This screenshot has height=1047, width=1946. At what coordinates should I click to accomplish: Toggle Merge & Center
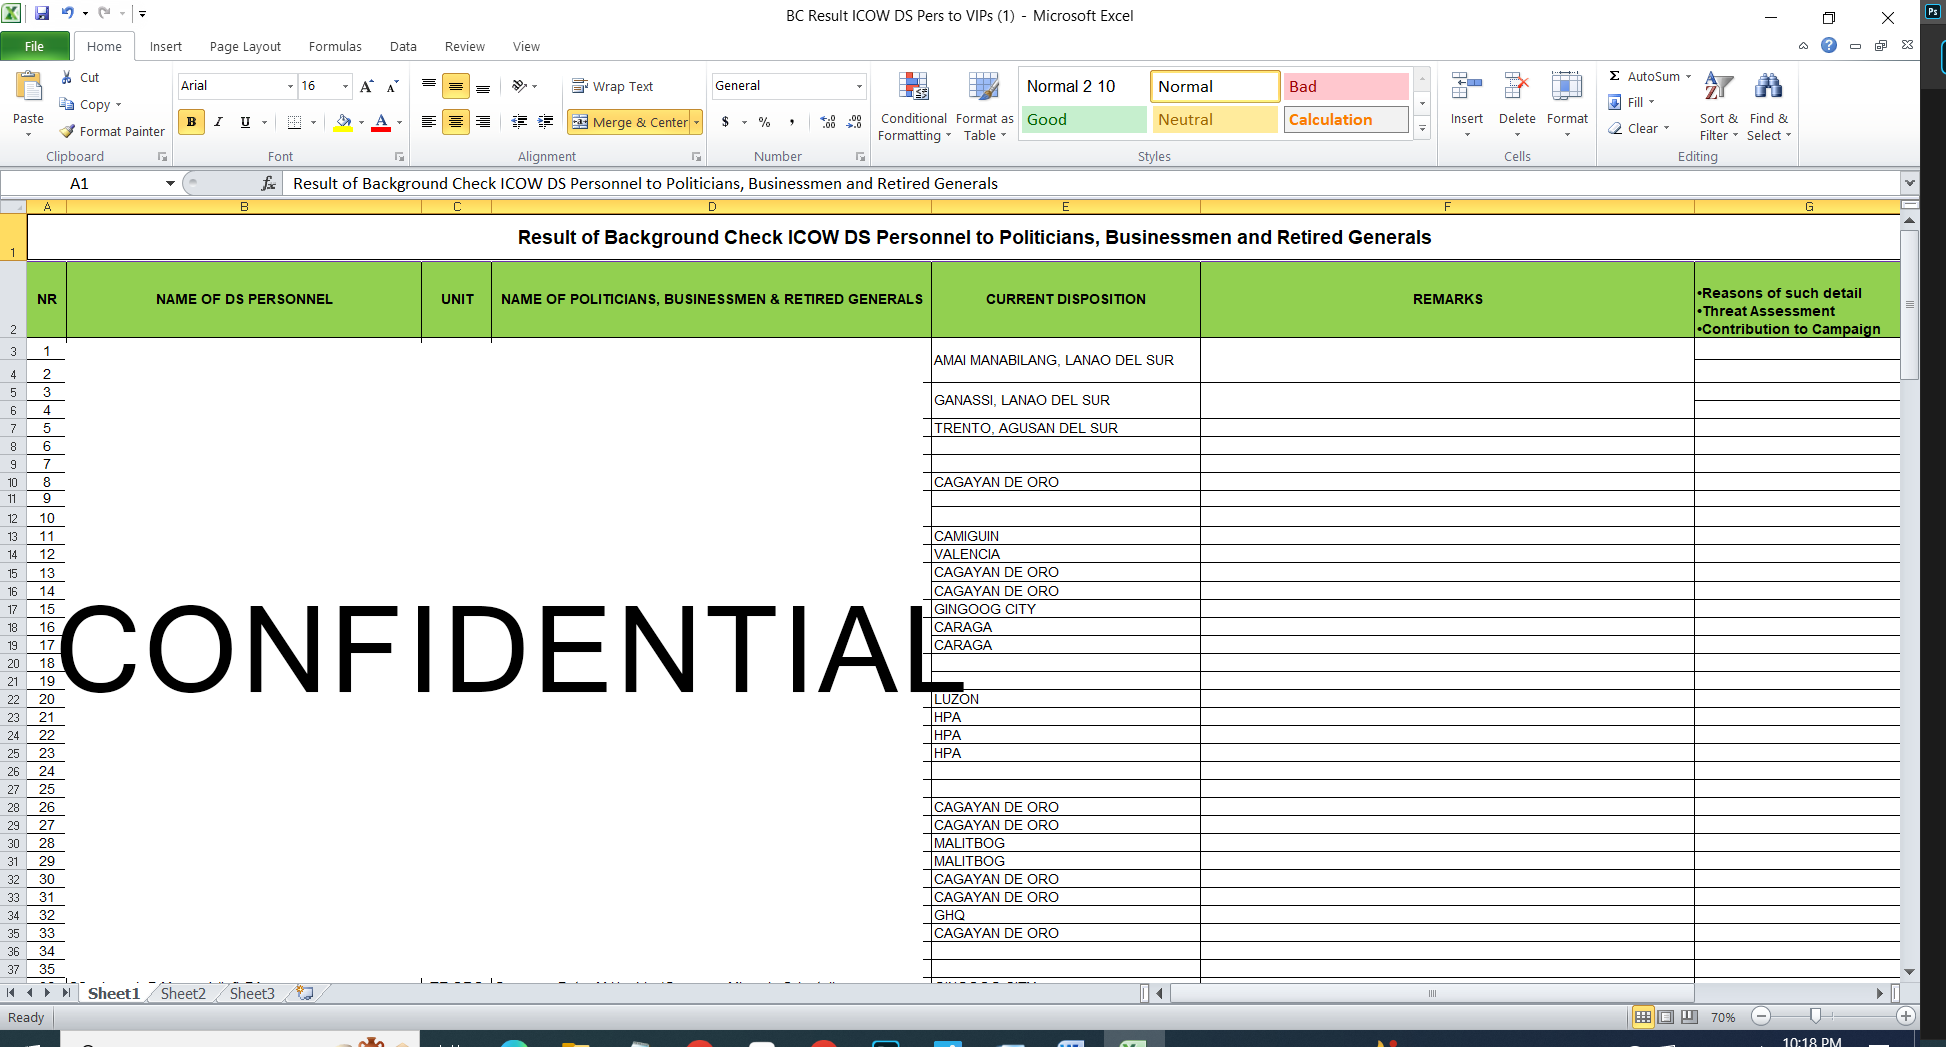(630, 122)
